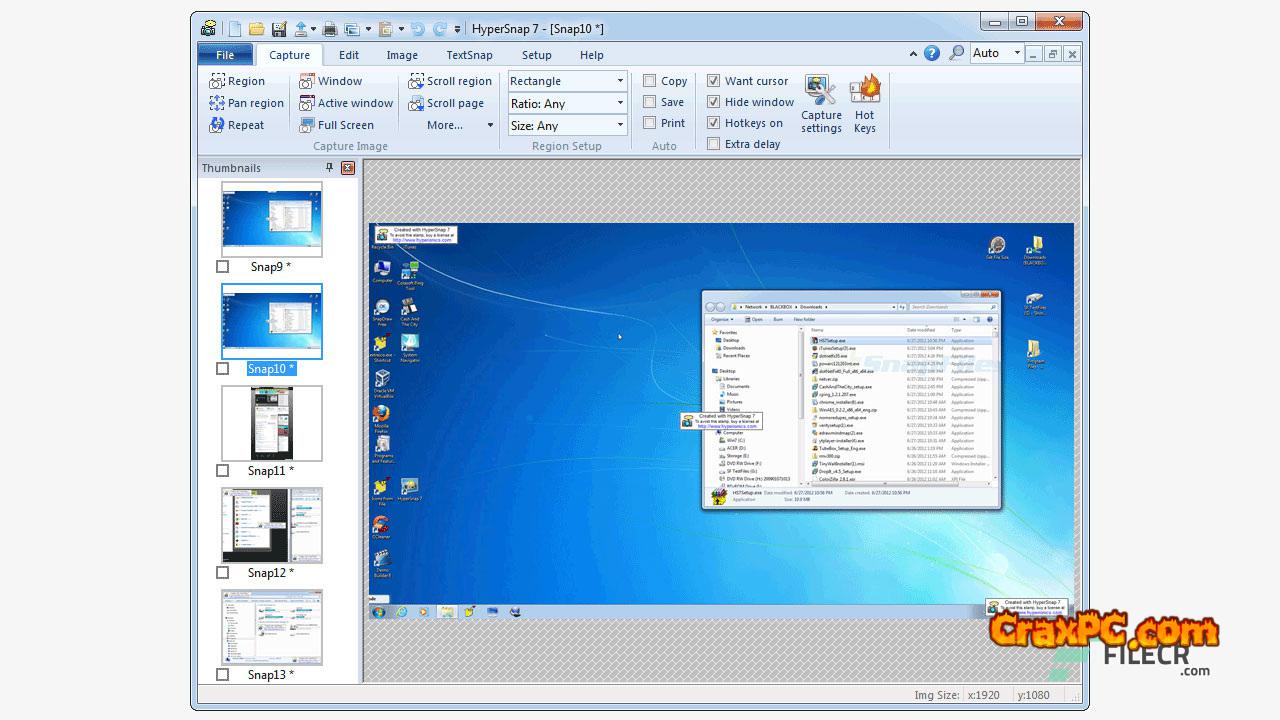This screenshot has height=720, width=1280.
Task: Disable the Want cursor checkbox
Action: [x=714, y=81]
